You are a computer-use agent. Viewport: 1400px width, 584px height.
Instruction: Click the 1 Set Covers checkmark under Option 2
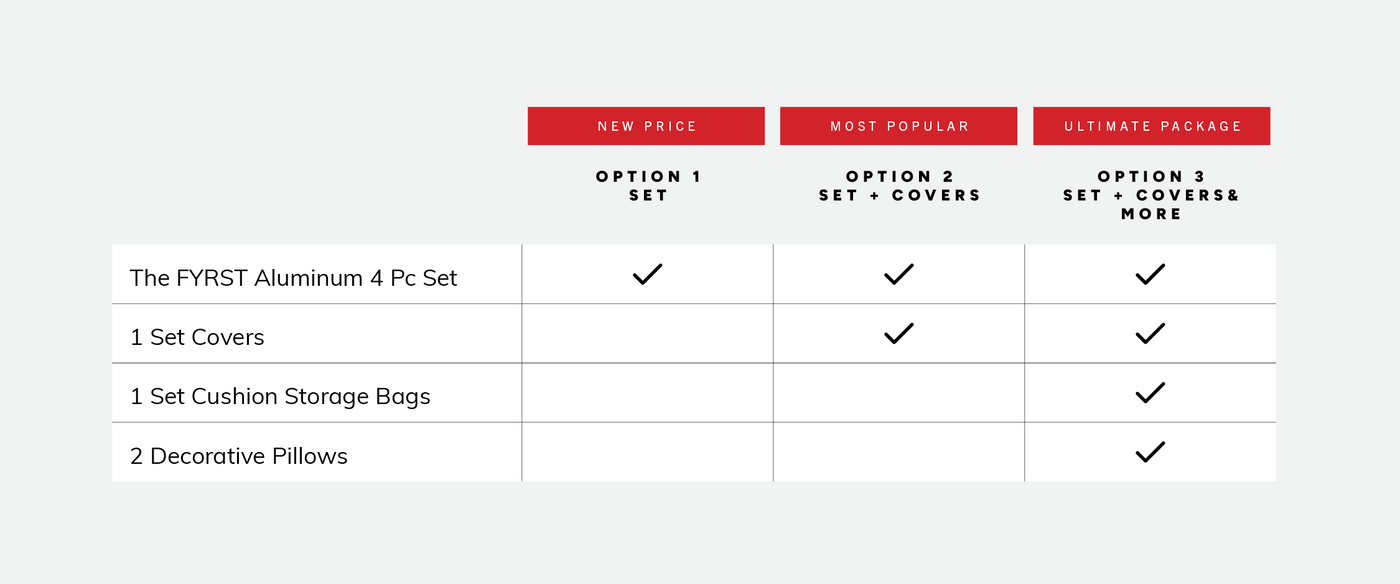point(899,333)
